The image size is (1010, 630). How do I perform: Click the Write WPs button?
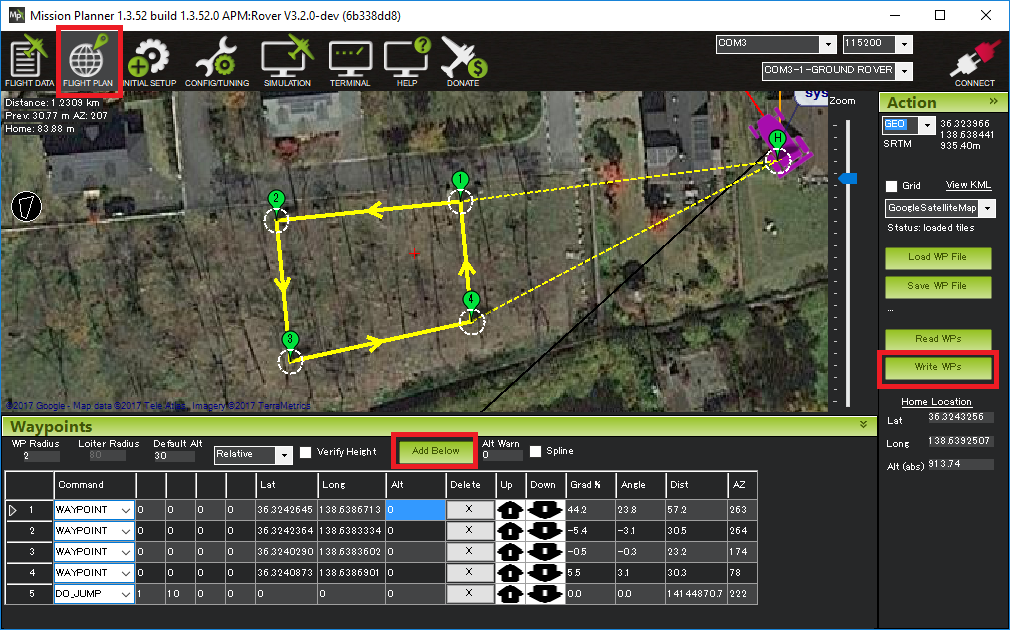coord(938,367)
